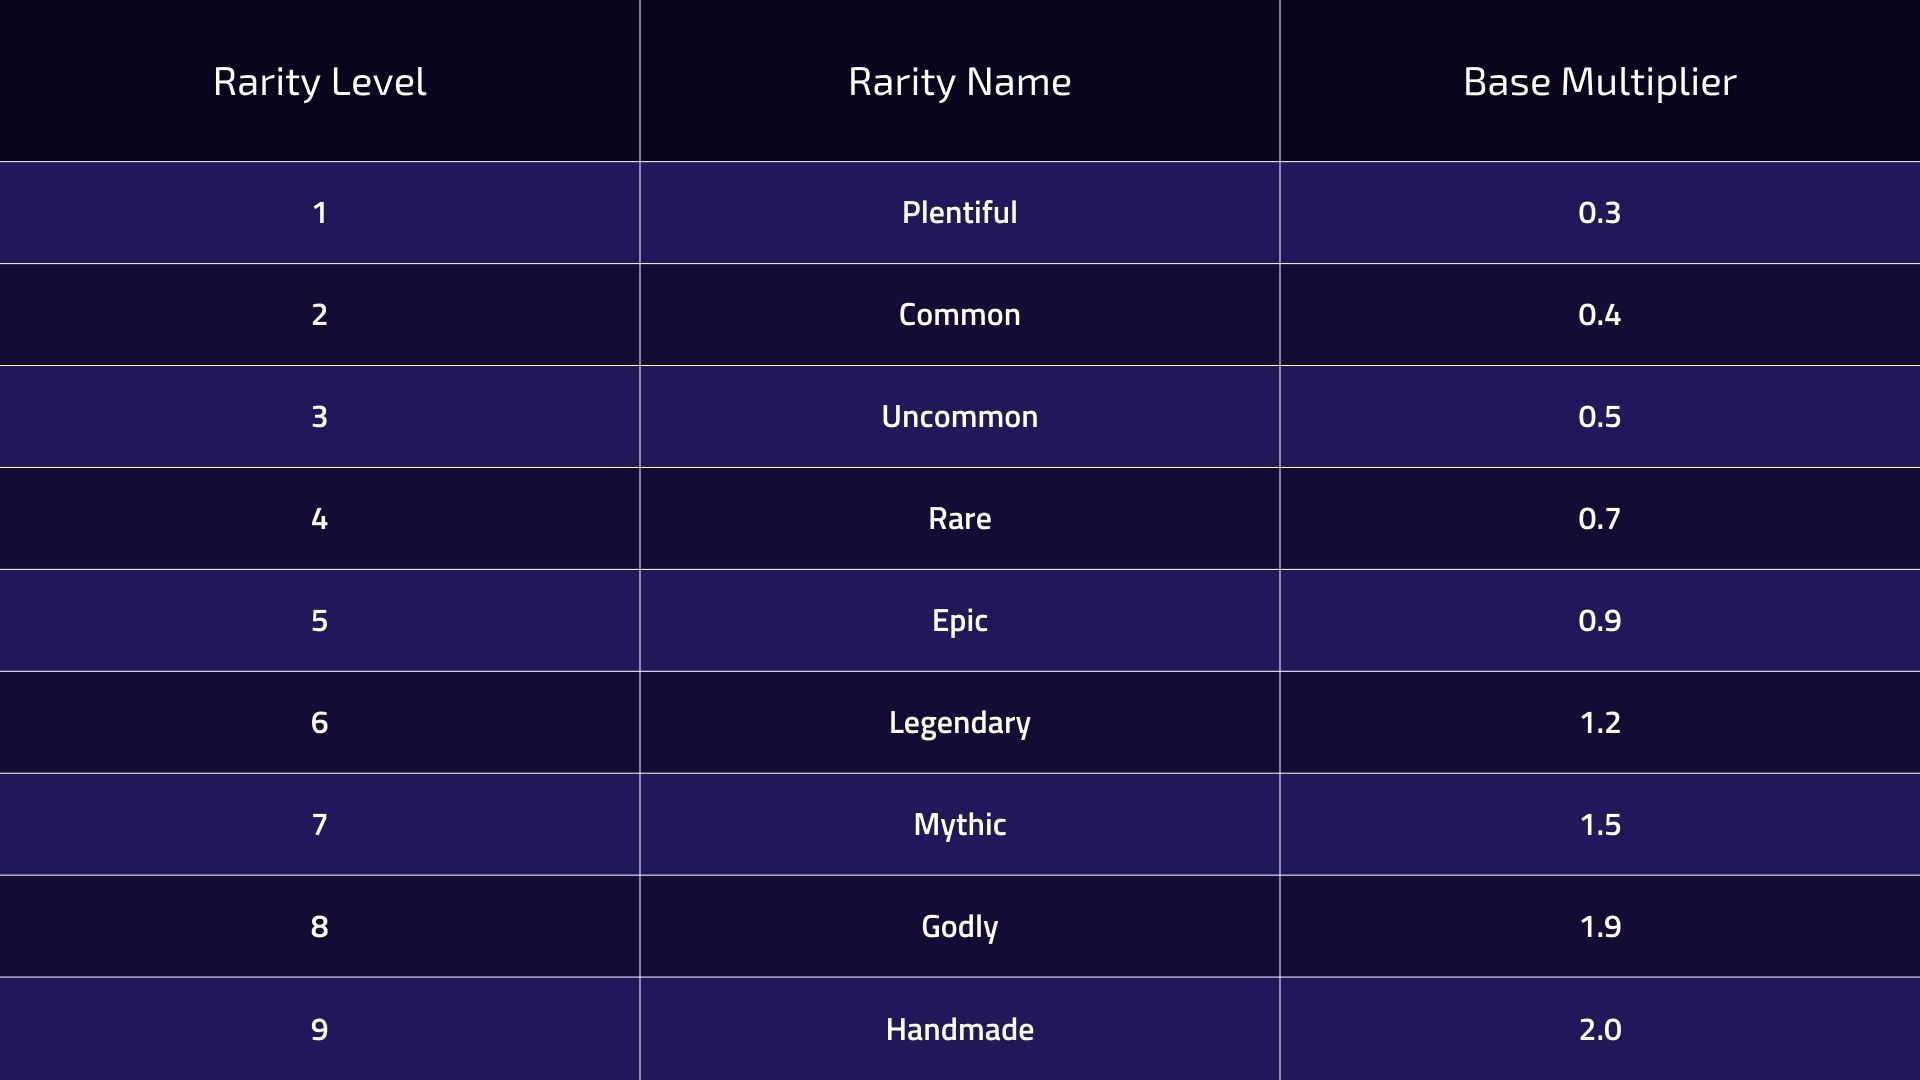The height and width of the screenshot is (1080, 1920).
Task: Click the Rarity Level column header
Action: pyautogui.click(x=319, y=81)
